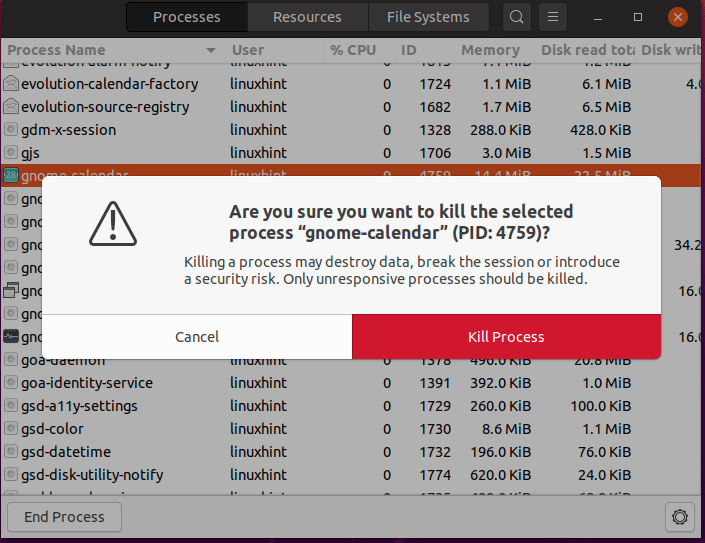Switch to the Resources tab
Image resolution: width=705 pixels, height=543 pixels.
point(308,17)
